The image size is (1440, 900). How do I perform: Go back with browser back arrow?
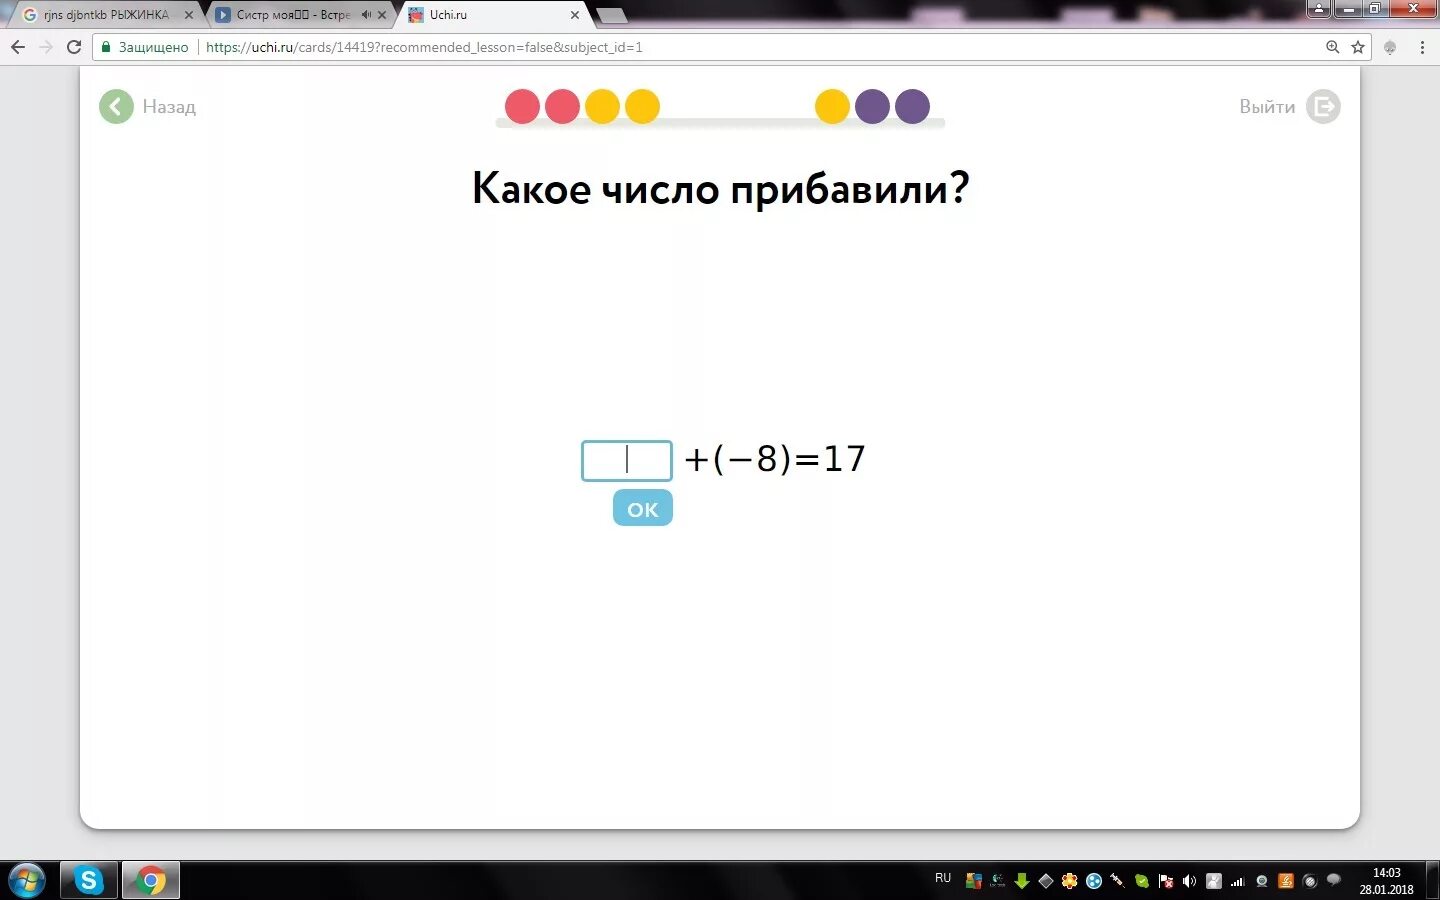point(18,47)
